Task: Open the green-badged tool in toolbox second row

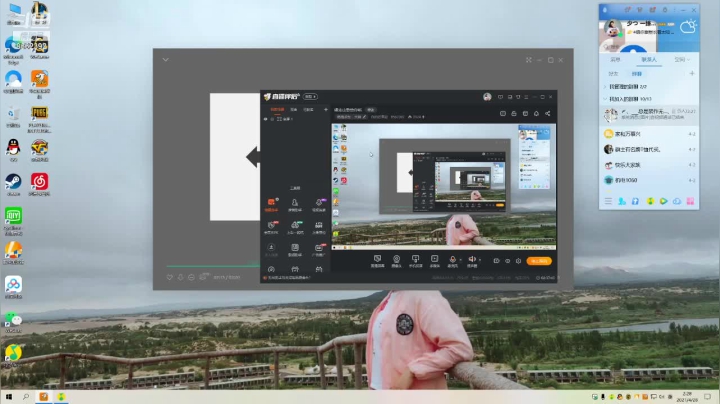Action: (x=295, y=227)
